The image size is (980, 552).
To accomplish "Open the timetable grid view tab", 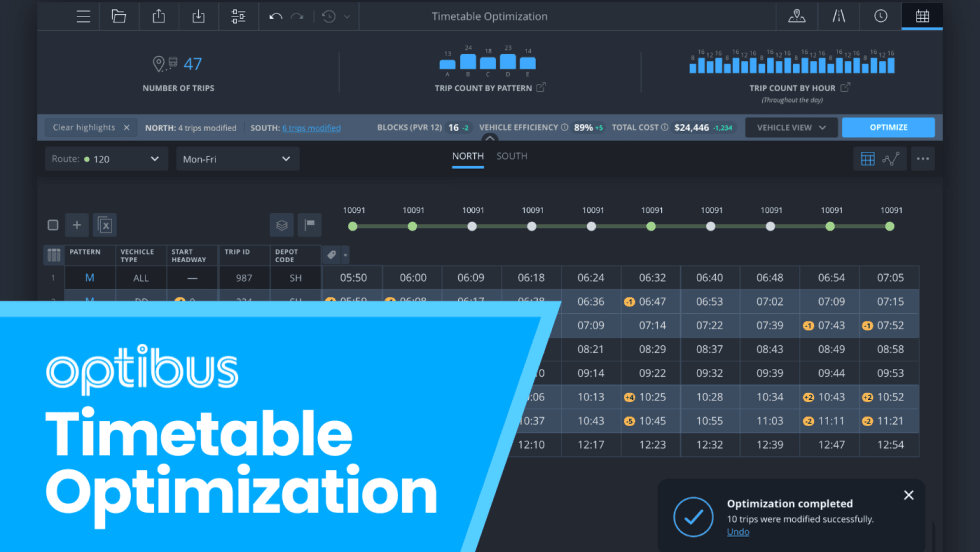I will pyautogui.click(x=921, y=16).
